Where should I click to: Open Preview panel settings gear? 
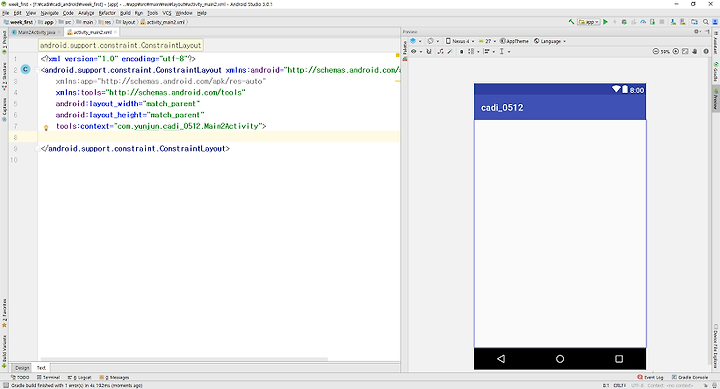[697, 32]
